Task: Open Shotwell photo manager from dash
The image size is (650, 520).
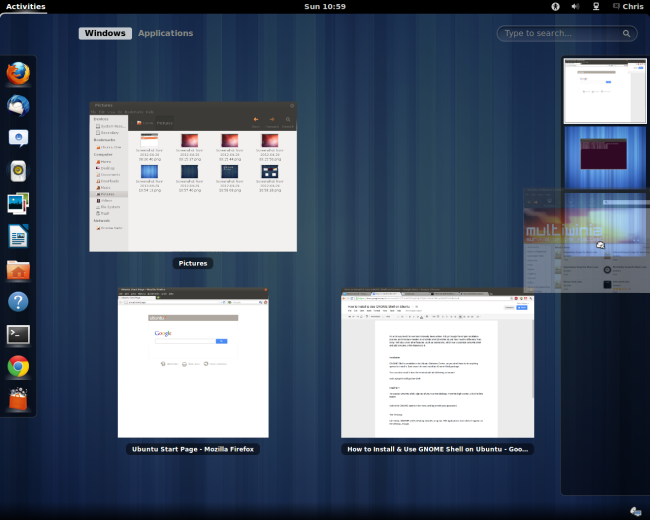Action: tap(18, 204)
